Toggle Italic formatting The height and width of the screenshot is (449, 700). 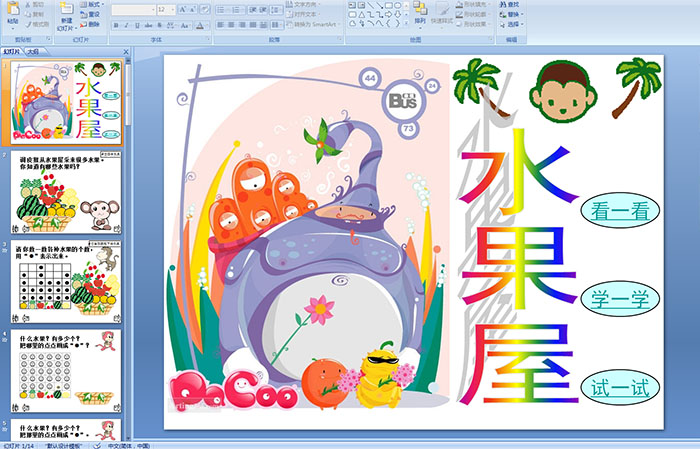coord(127,25)
